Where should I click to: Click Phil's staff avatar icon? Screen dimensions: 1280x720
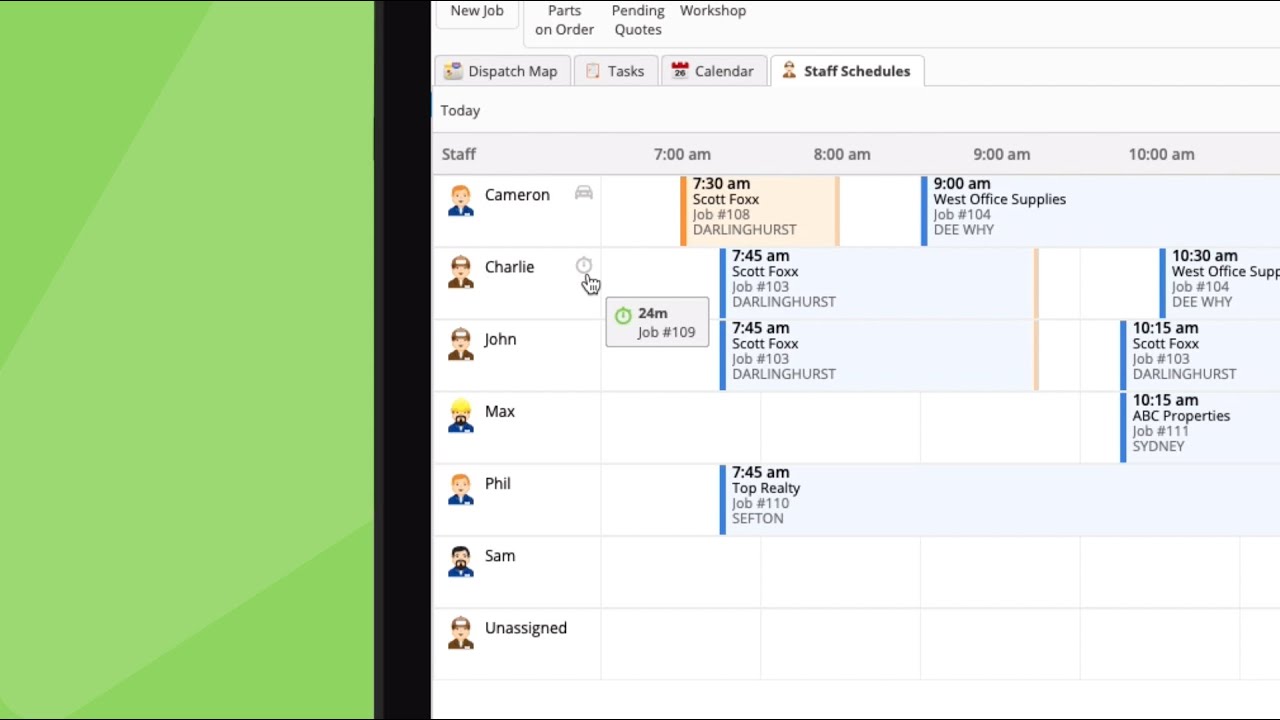(x=460, y=488)
